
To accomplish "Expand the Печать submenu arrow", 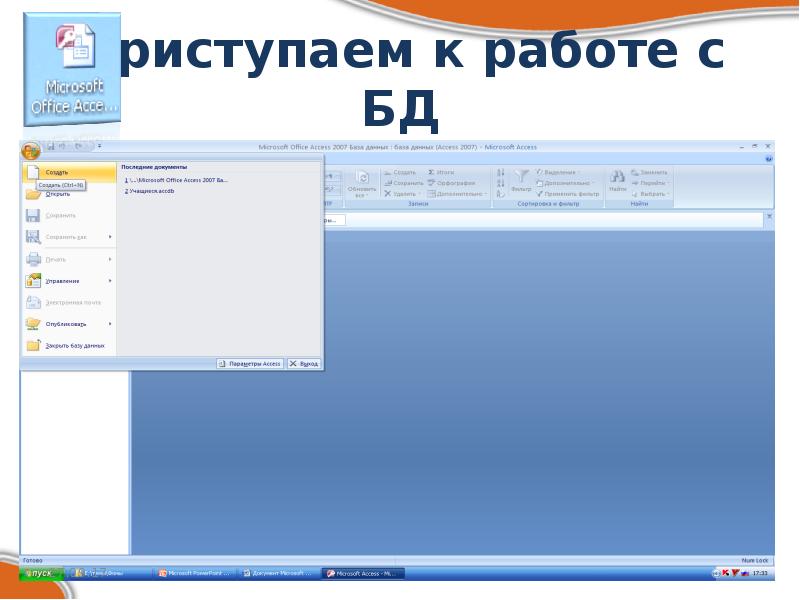I will 110,259.
